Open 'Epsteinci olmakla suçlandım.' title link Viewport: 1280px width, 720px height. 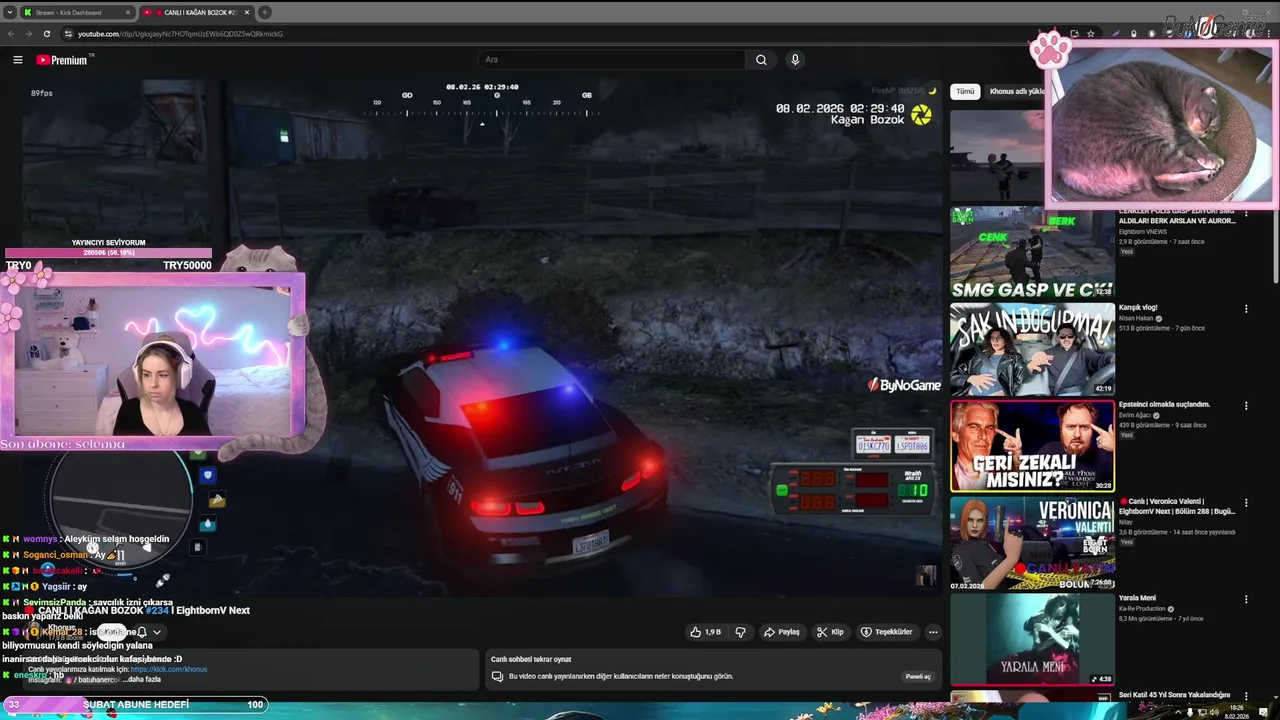[x=1164, y=405]
